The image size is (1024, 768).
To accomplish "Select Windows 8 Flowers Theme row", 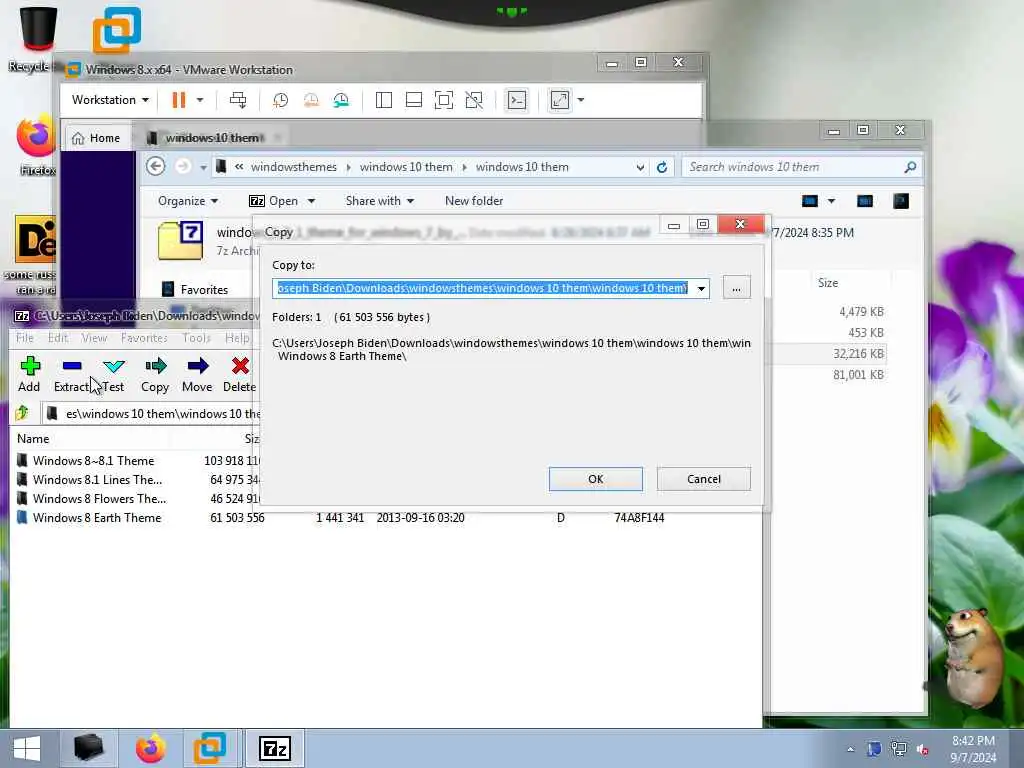I will (99, 498).
